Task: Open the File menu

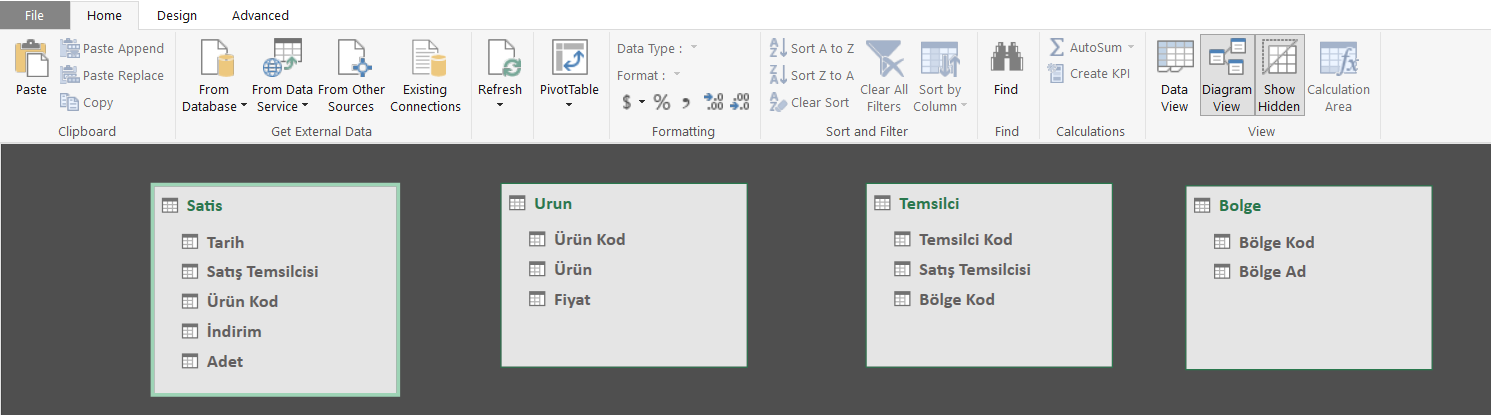Action: pos(34,15)
